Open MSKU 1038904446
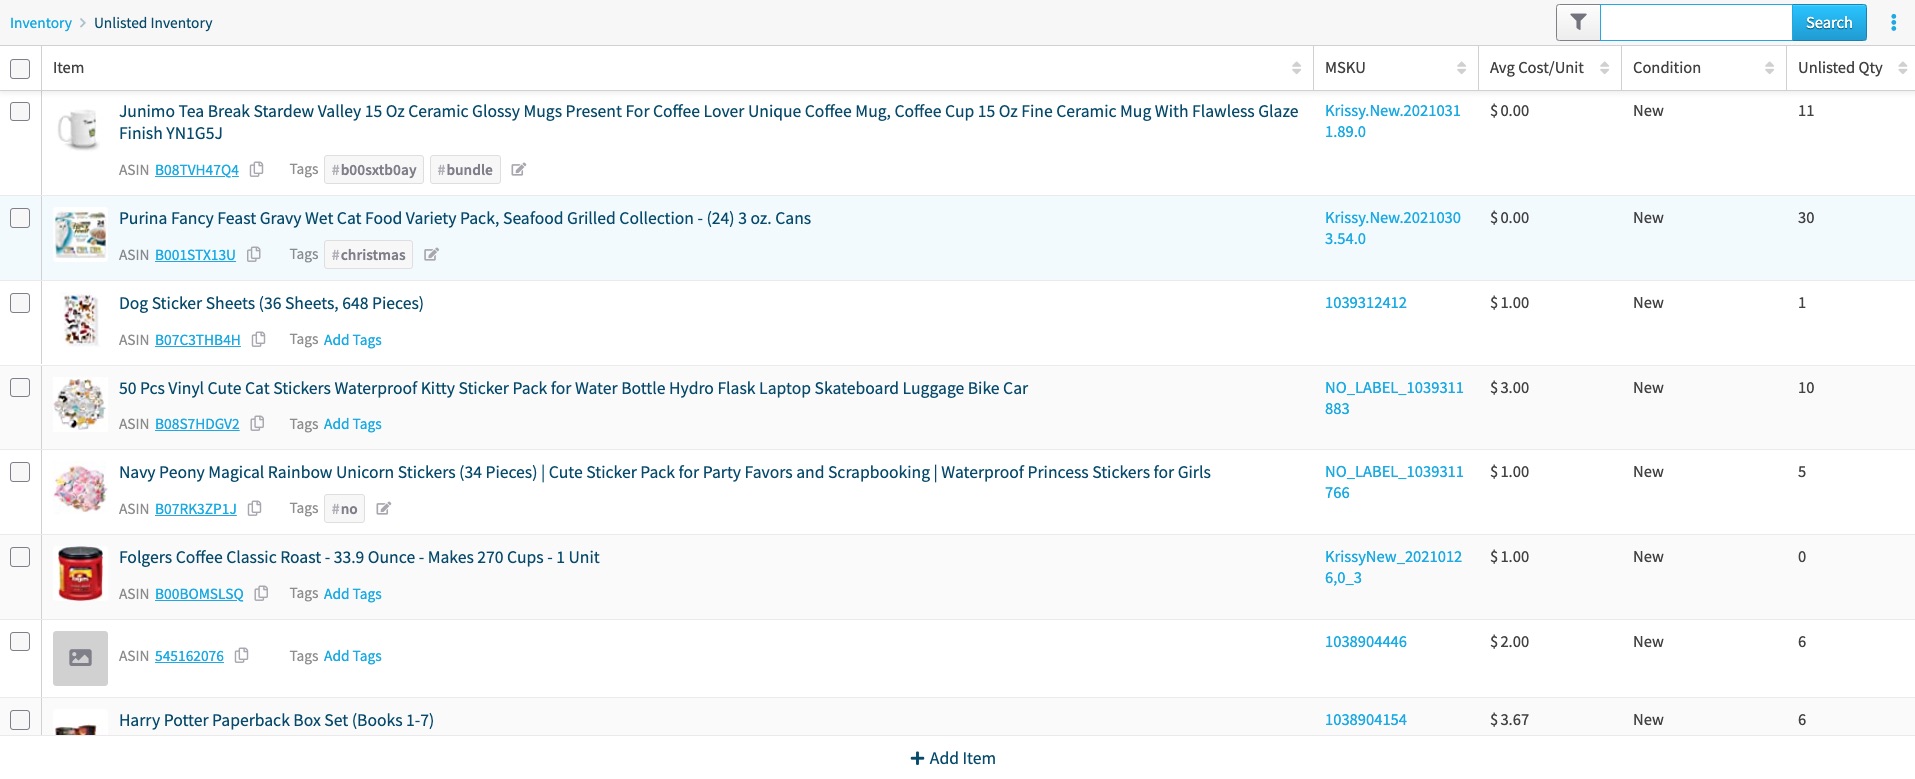 coord(1365,642)
